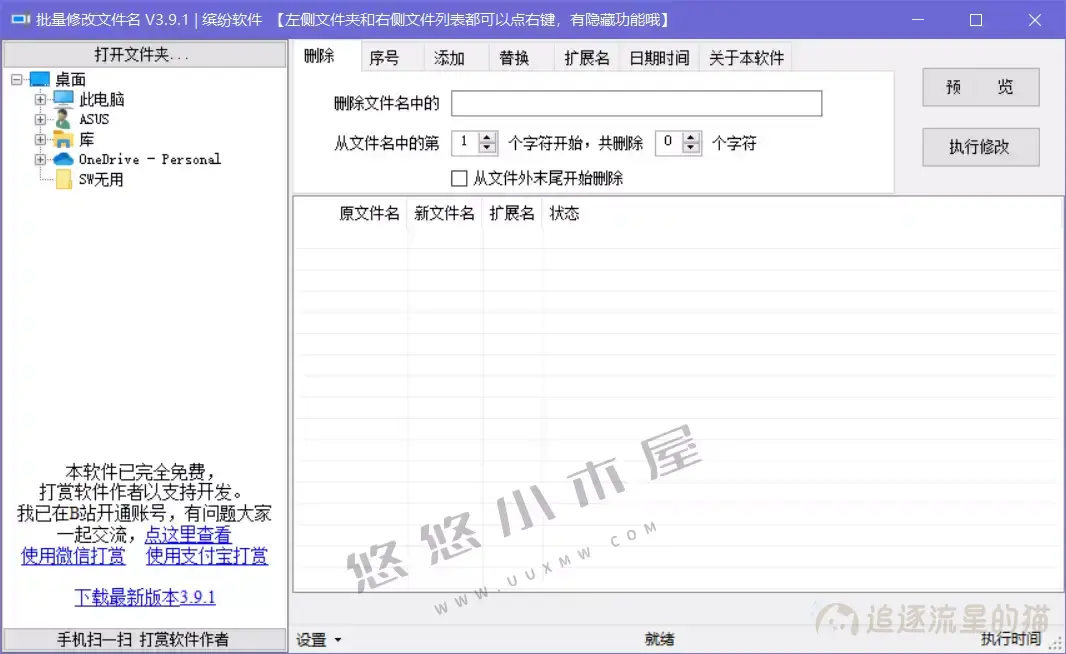Expand the OneDrive - Personal node
The height and width of the screenshot is (654, 1066).
click(x=40, y=159)
